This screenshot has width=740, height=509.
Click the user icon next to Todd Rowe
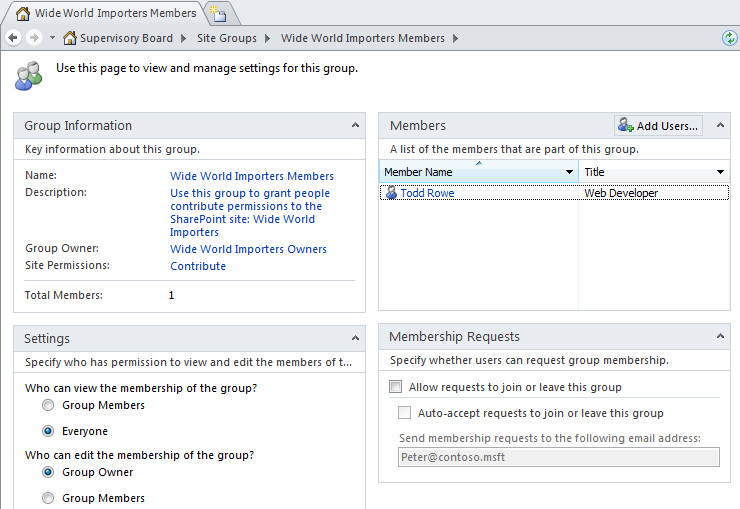point(391,192)
